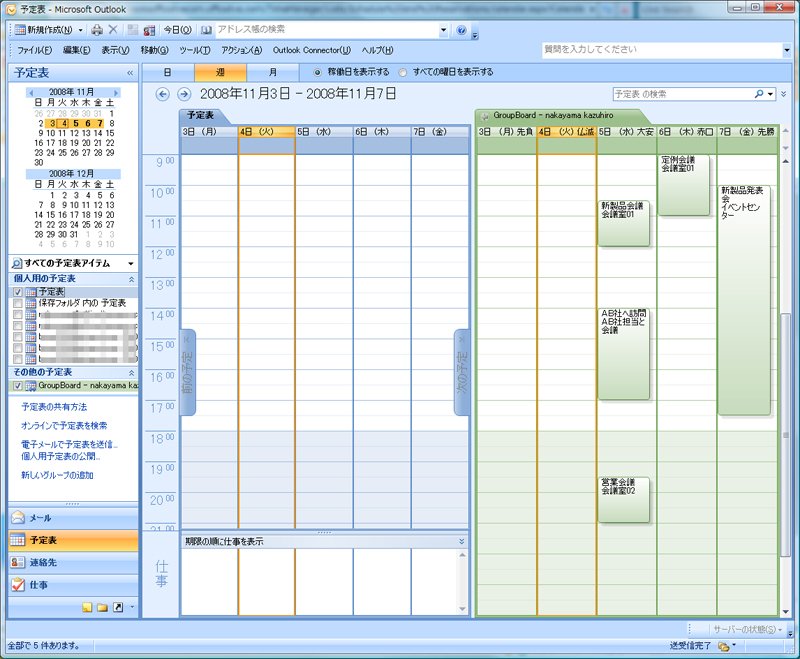Click the 予定表の検索 search field
The image size is (800, 659).
[x=684, y=94]
